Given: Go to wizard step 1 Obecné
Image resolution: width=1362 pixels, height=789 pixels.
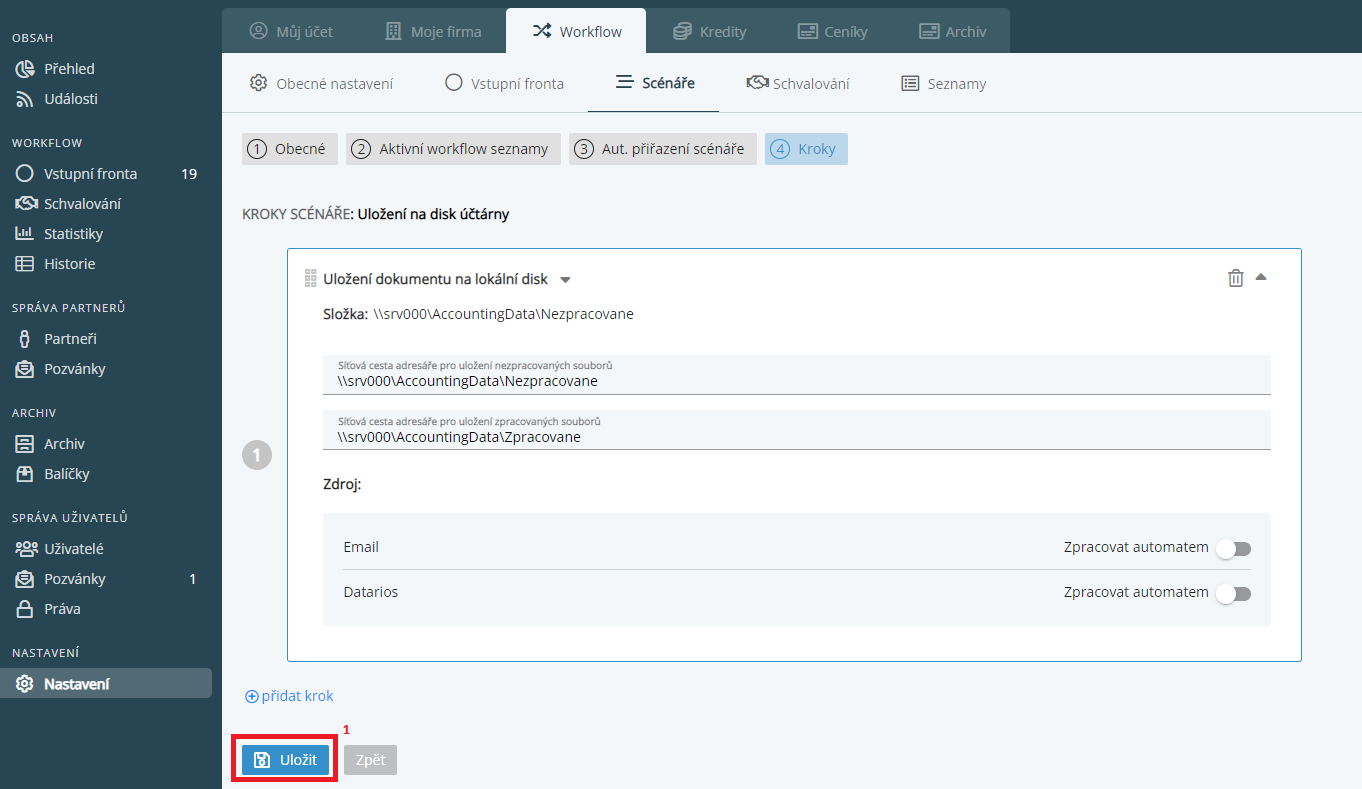Looking at the screenshot, I should pyautogui.click(x=290, y=149).
